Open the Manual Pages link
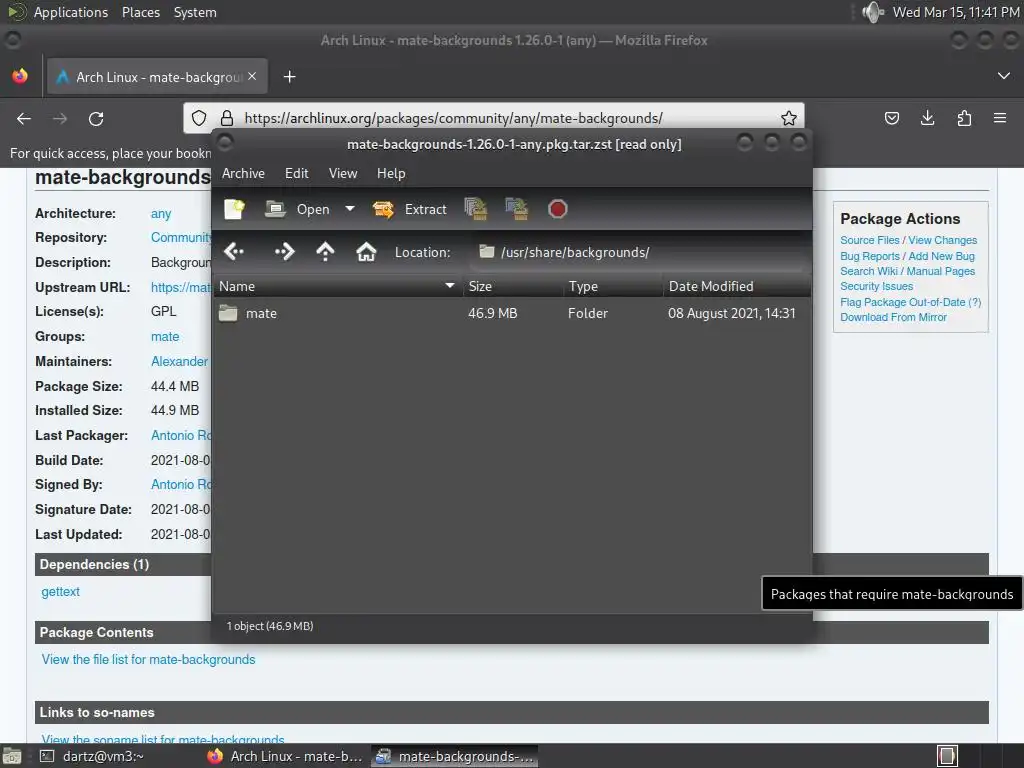Viewport: 1024px width, 768px height. [940, 271]
